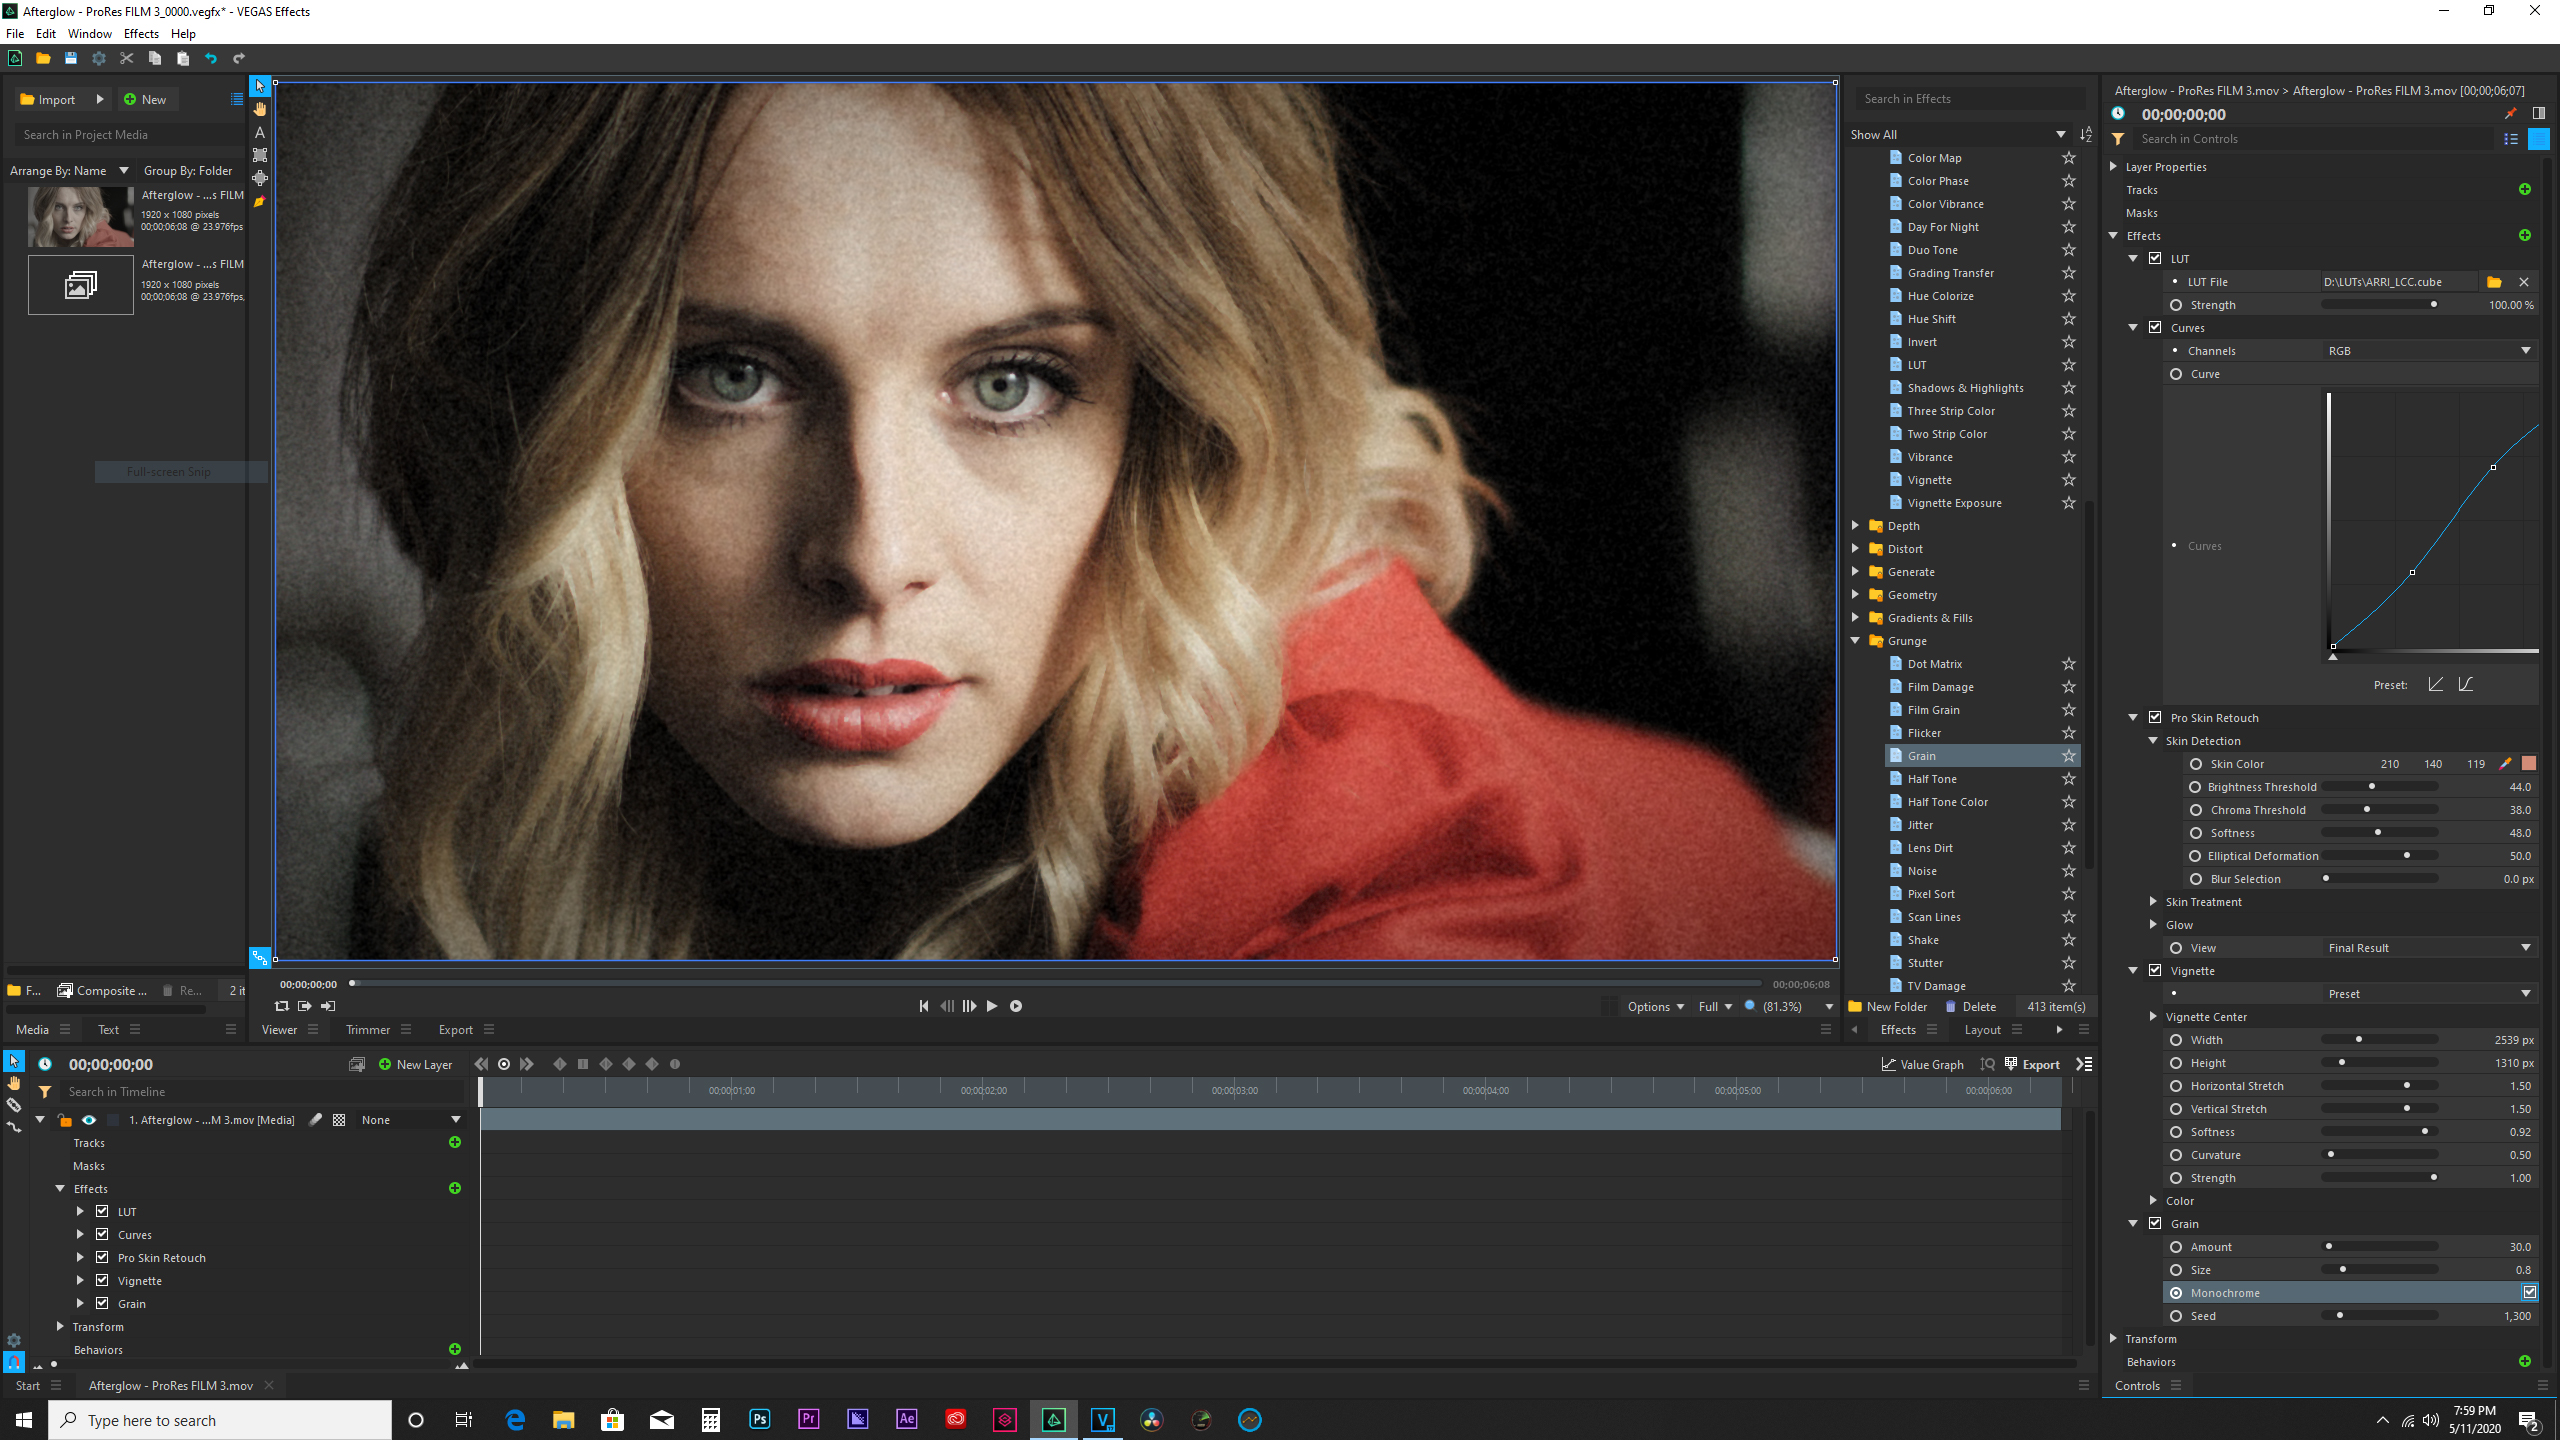This screenshot has width=2560, height=1440.
Task: Switch to the Text tab
Action: tap(108, 1030)
